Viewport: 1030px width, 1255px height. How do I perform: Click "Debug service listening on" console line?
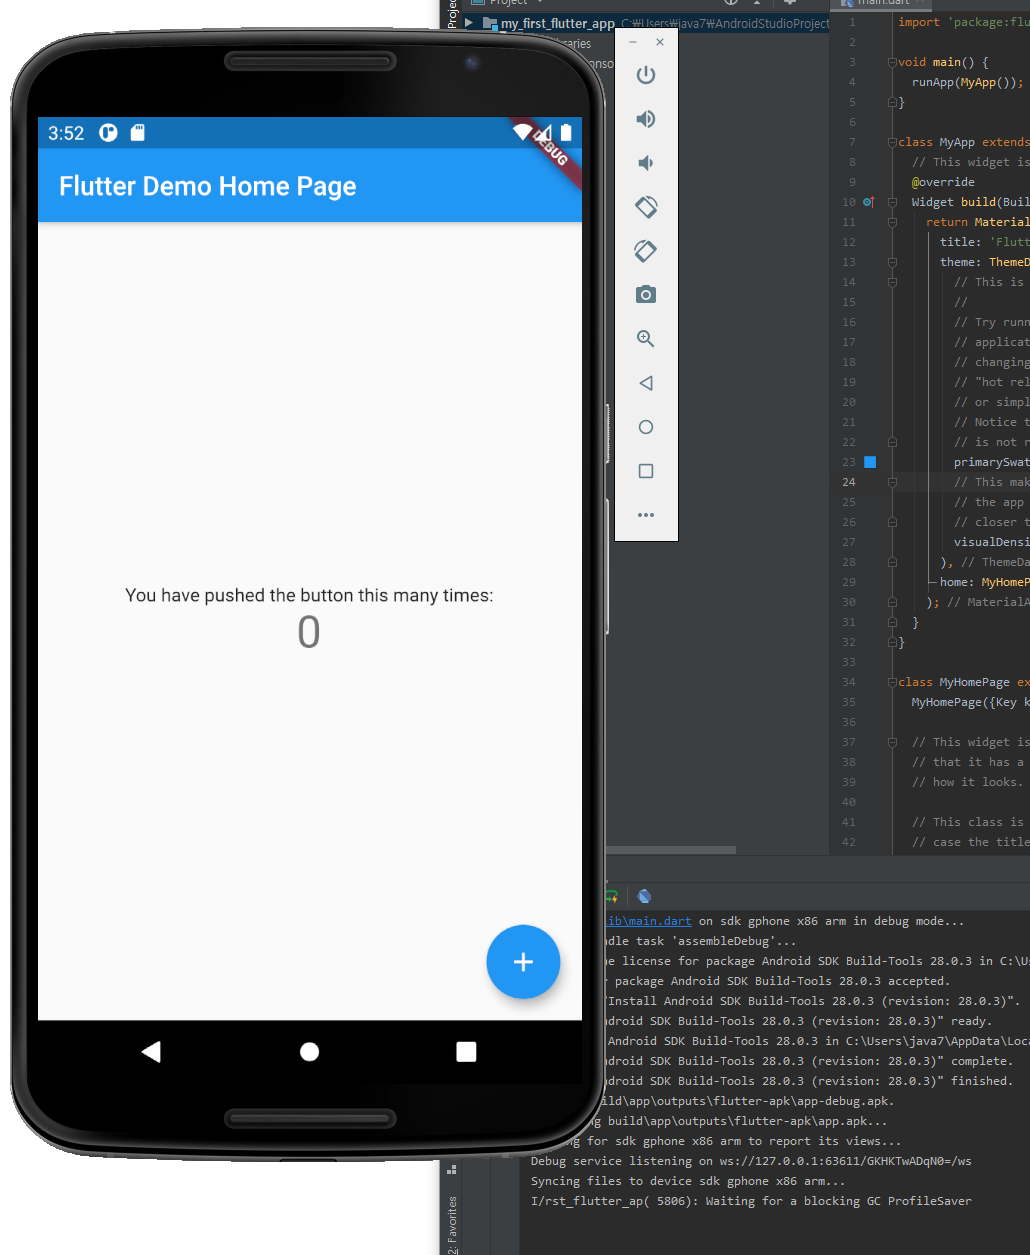point(751,1161)
